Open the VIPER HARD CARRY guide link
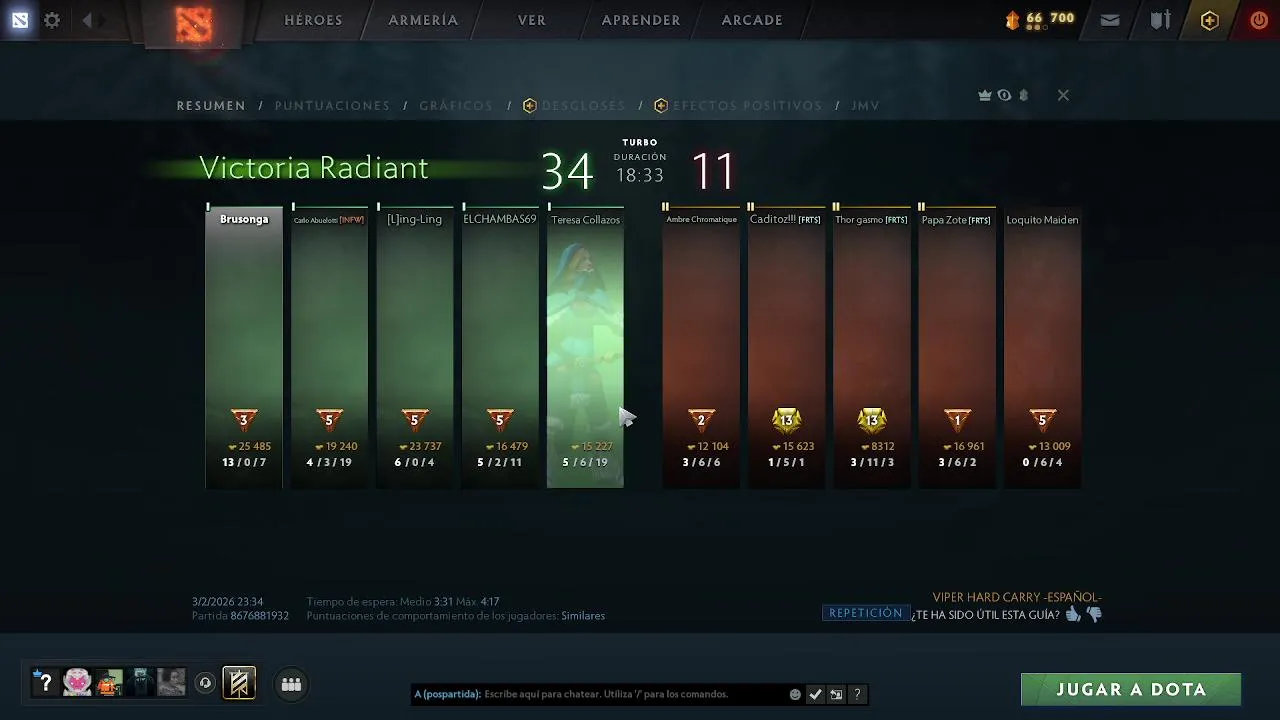The height and width of the screenshot is (720, 1280). click(1017, 597)
